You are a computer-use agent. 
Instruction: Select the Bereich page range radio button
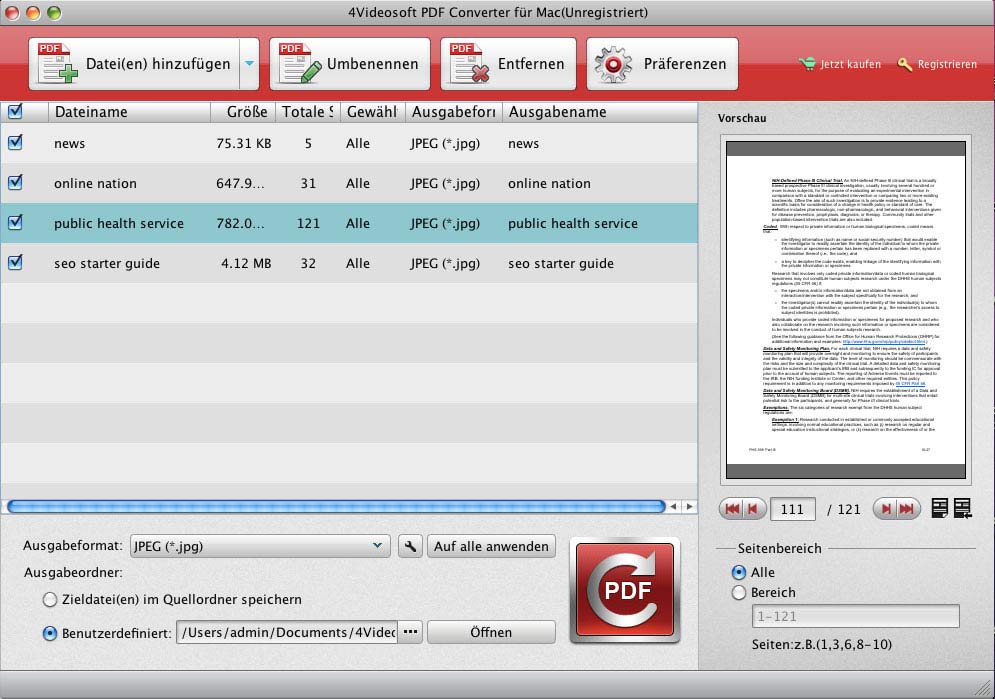click(739, 593)
